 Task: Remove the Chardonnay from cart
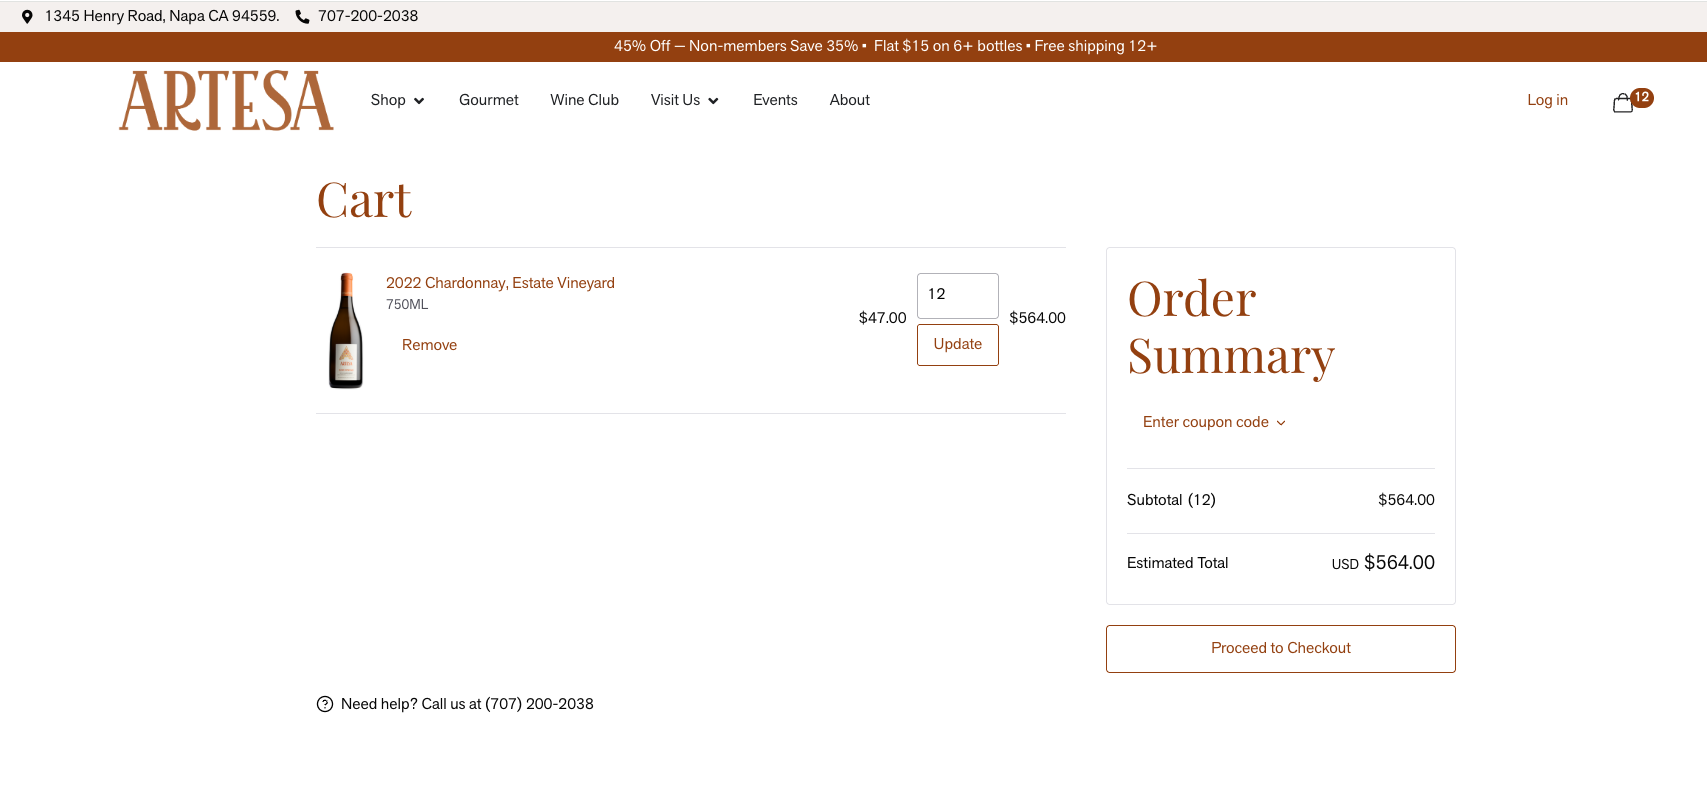[429, 345]
